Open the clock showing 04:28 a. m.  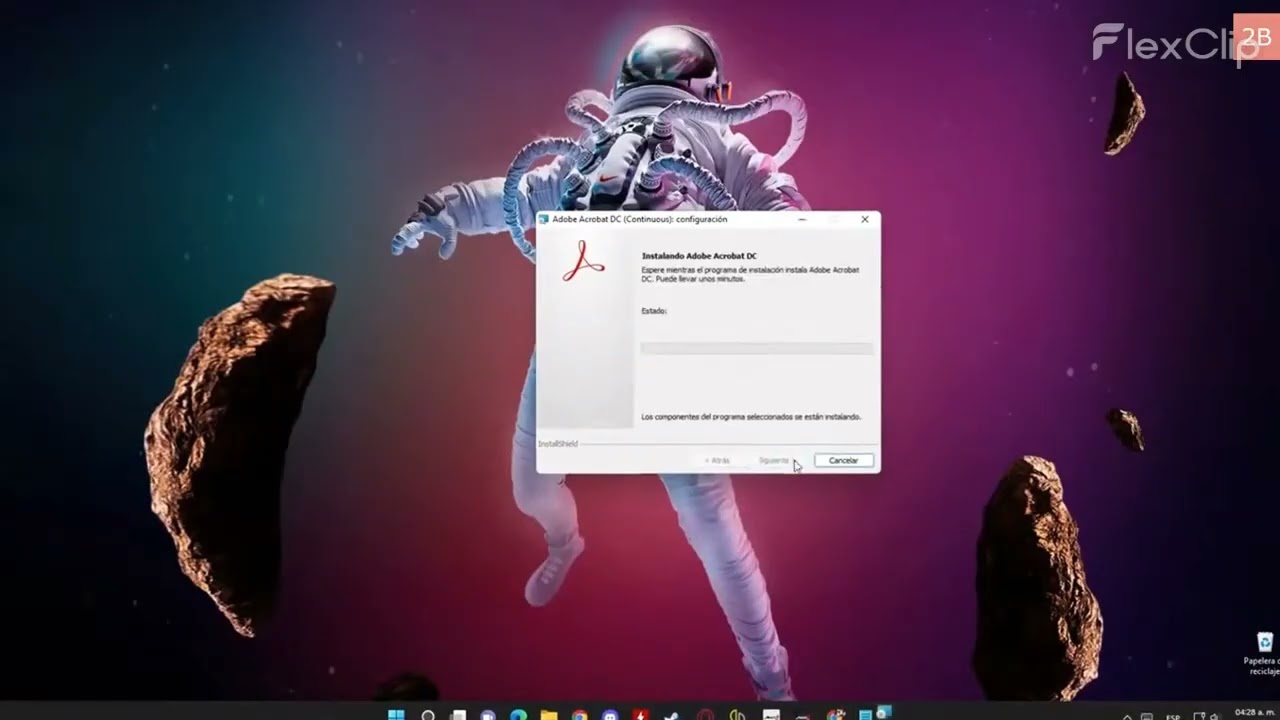(1255, 712)
